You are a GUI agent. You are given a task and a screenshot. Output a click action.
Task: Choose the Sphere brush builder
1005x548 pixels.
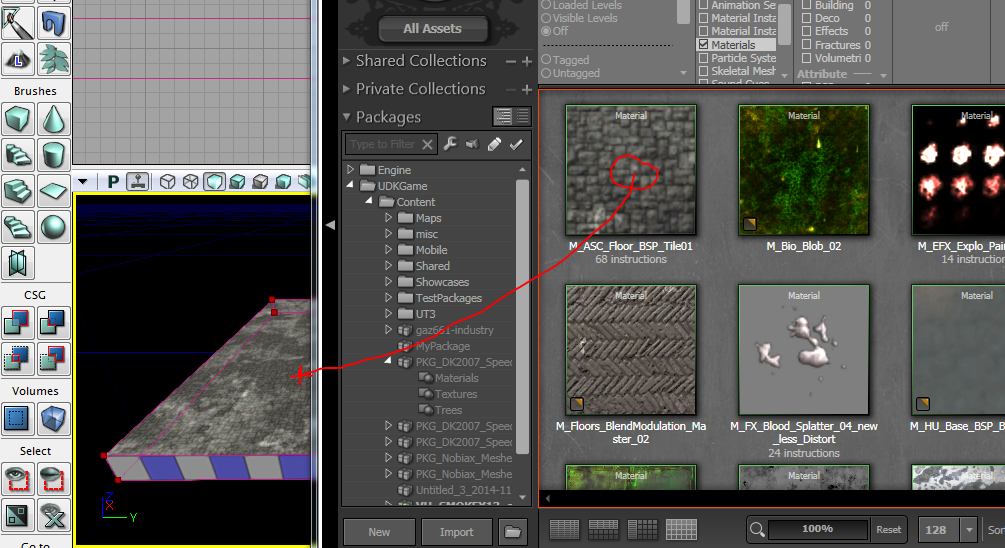click(53, 227)
